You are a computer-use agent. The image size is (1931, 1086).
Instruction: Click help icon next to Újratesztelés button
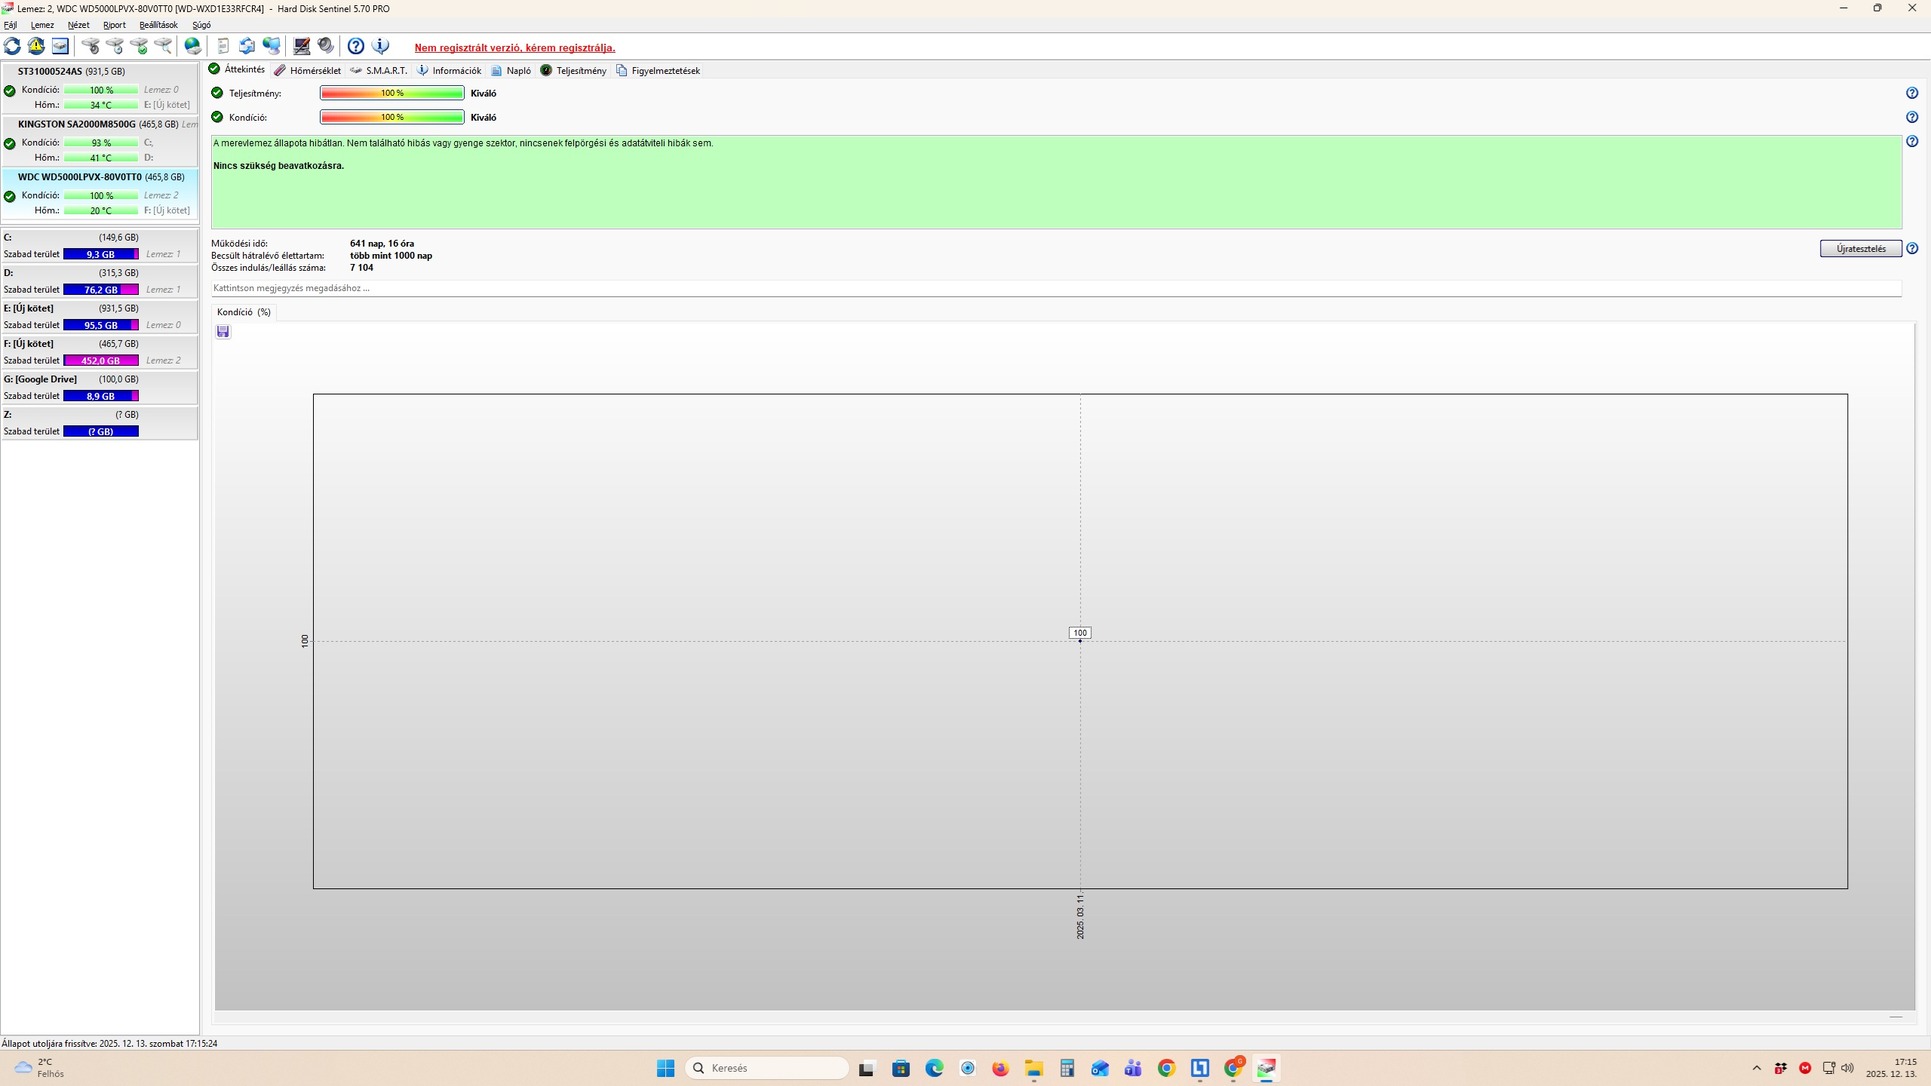point(1911,249)
